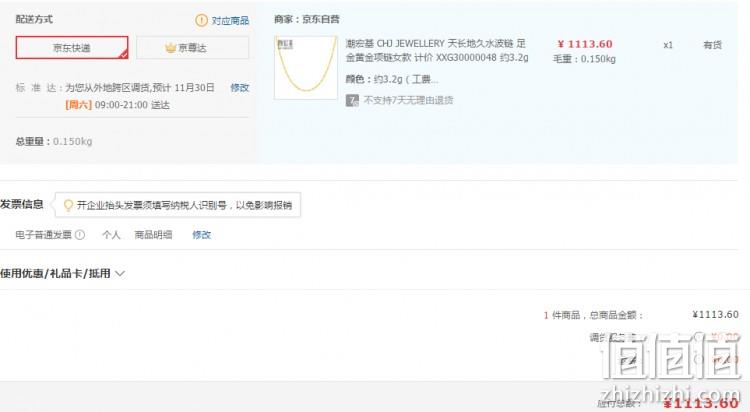The height and width of the screenshot is (412, 750).
Task: Click the [周六] 09:00-21:00 送达 text
Action: (117, 105)
